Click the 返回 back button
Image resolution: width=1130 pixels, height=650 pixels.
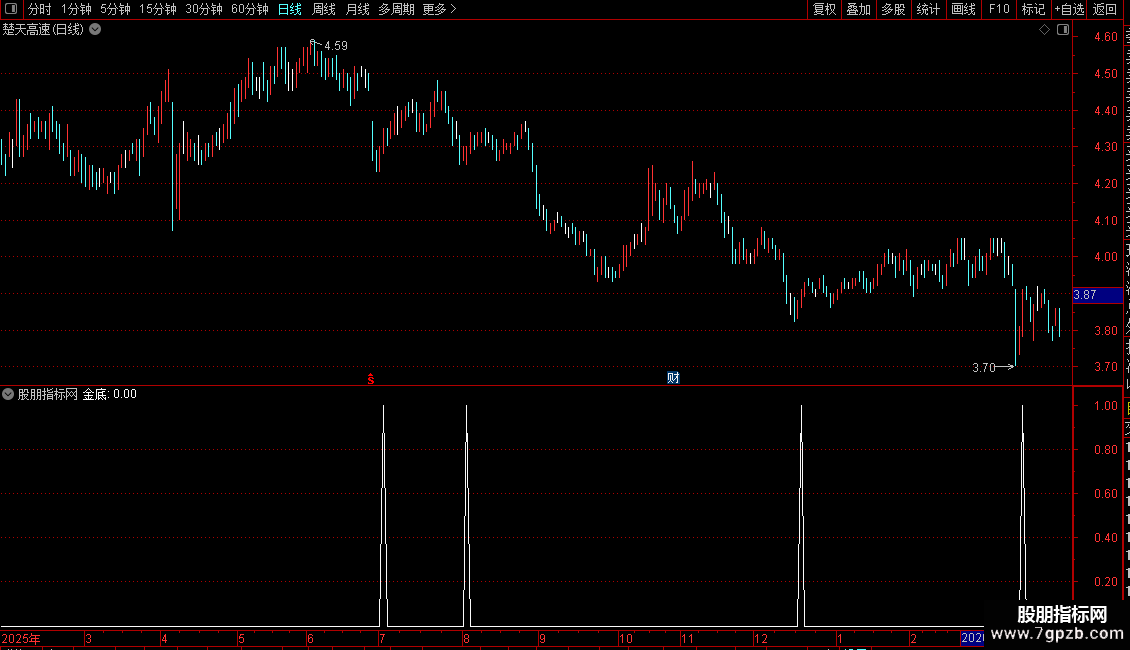coord(1105,9)
